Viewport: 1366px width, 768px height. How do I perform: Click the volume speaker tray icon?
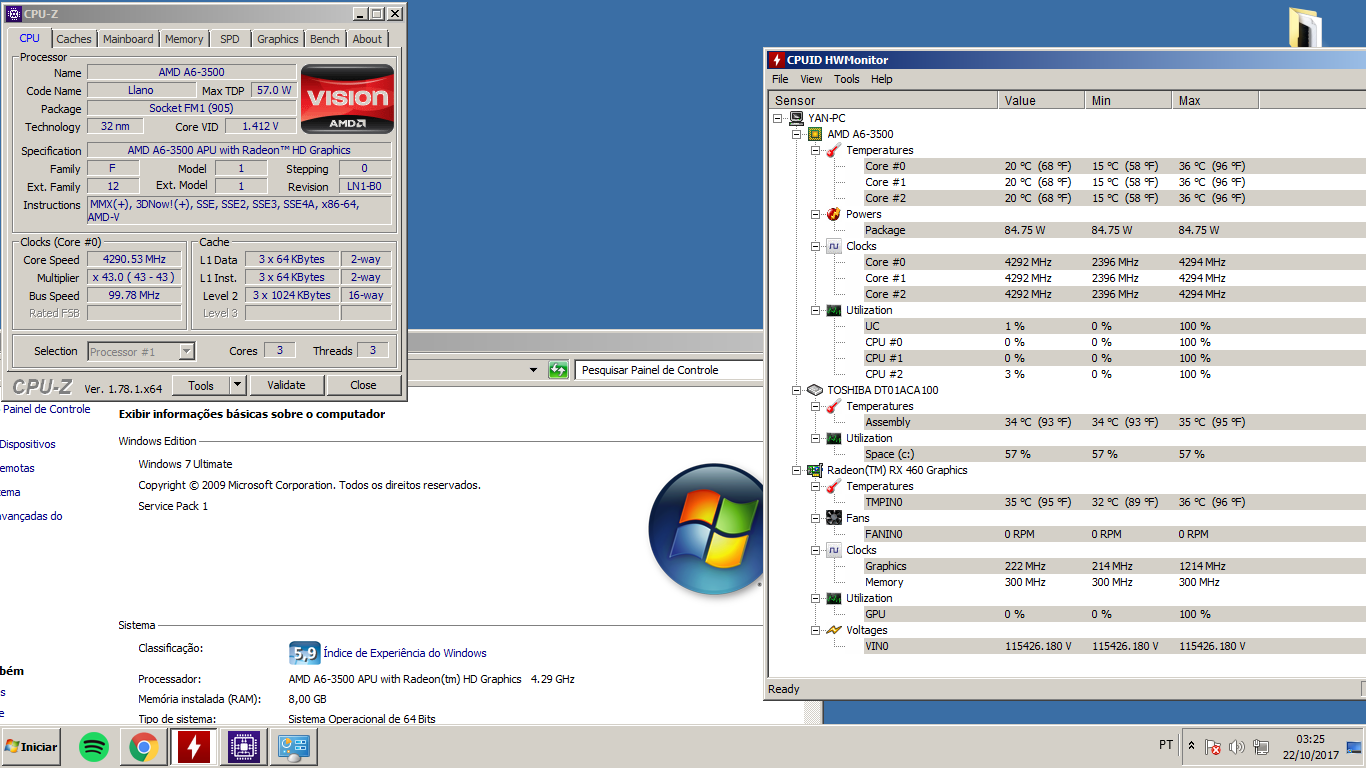click(x=1236, y=746)
